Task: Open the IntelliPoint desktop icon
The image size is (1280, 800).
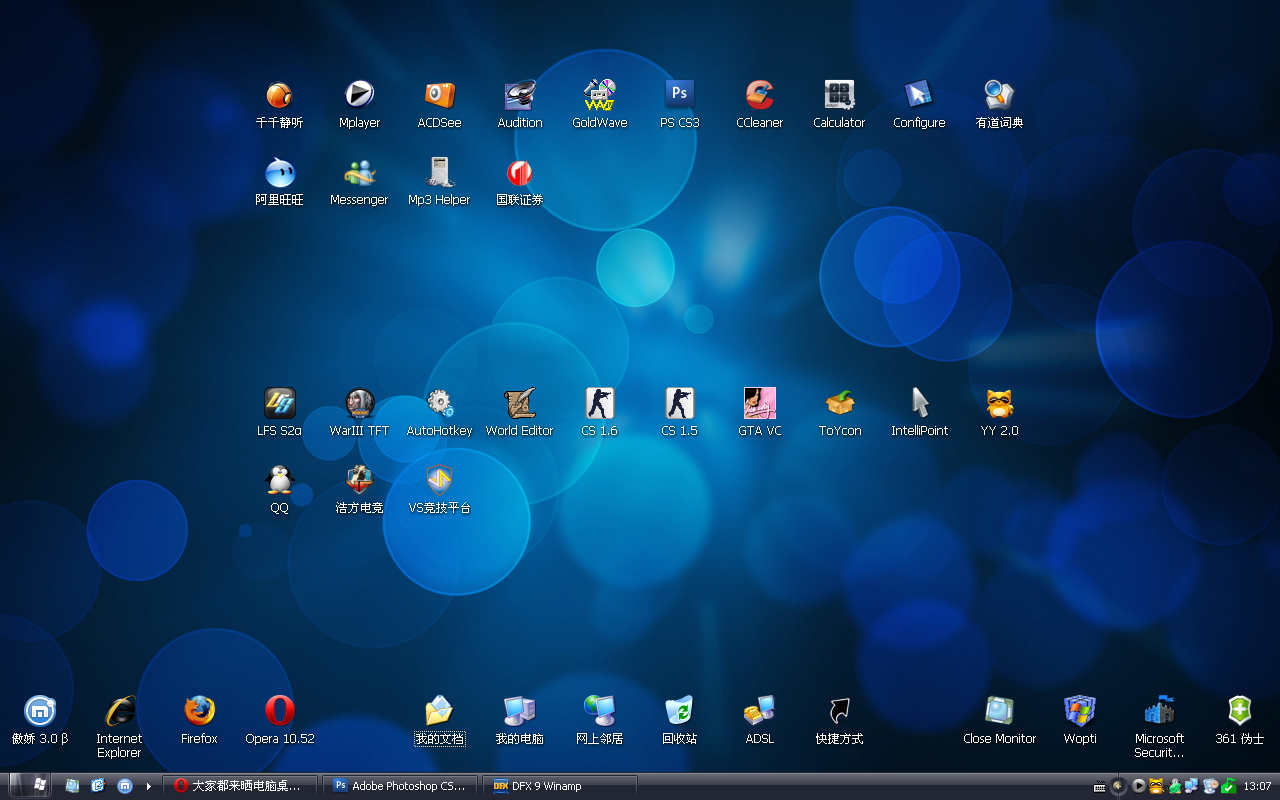Action: pos(919,413)
